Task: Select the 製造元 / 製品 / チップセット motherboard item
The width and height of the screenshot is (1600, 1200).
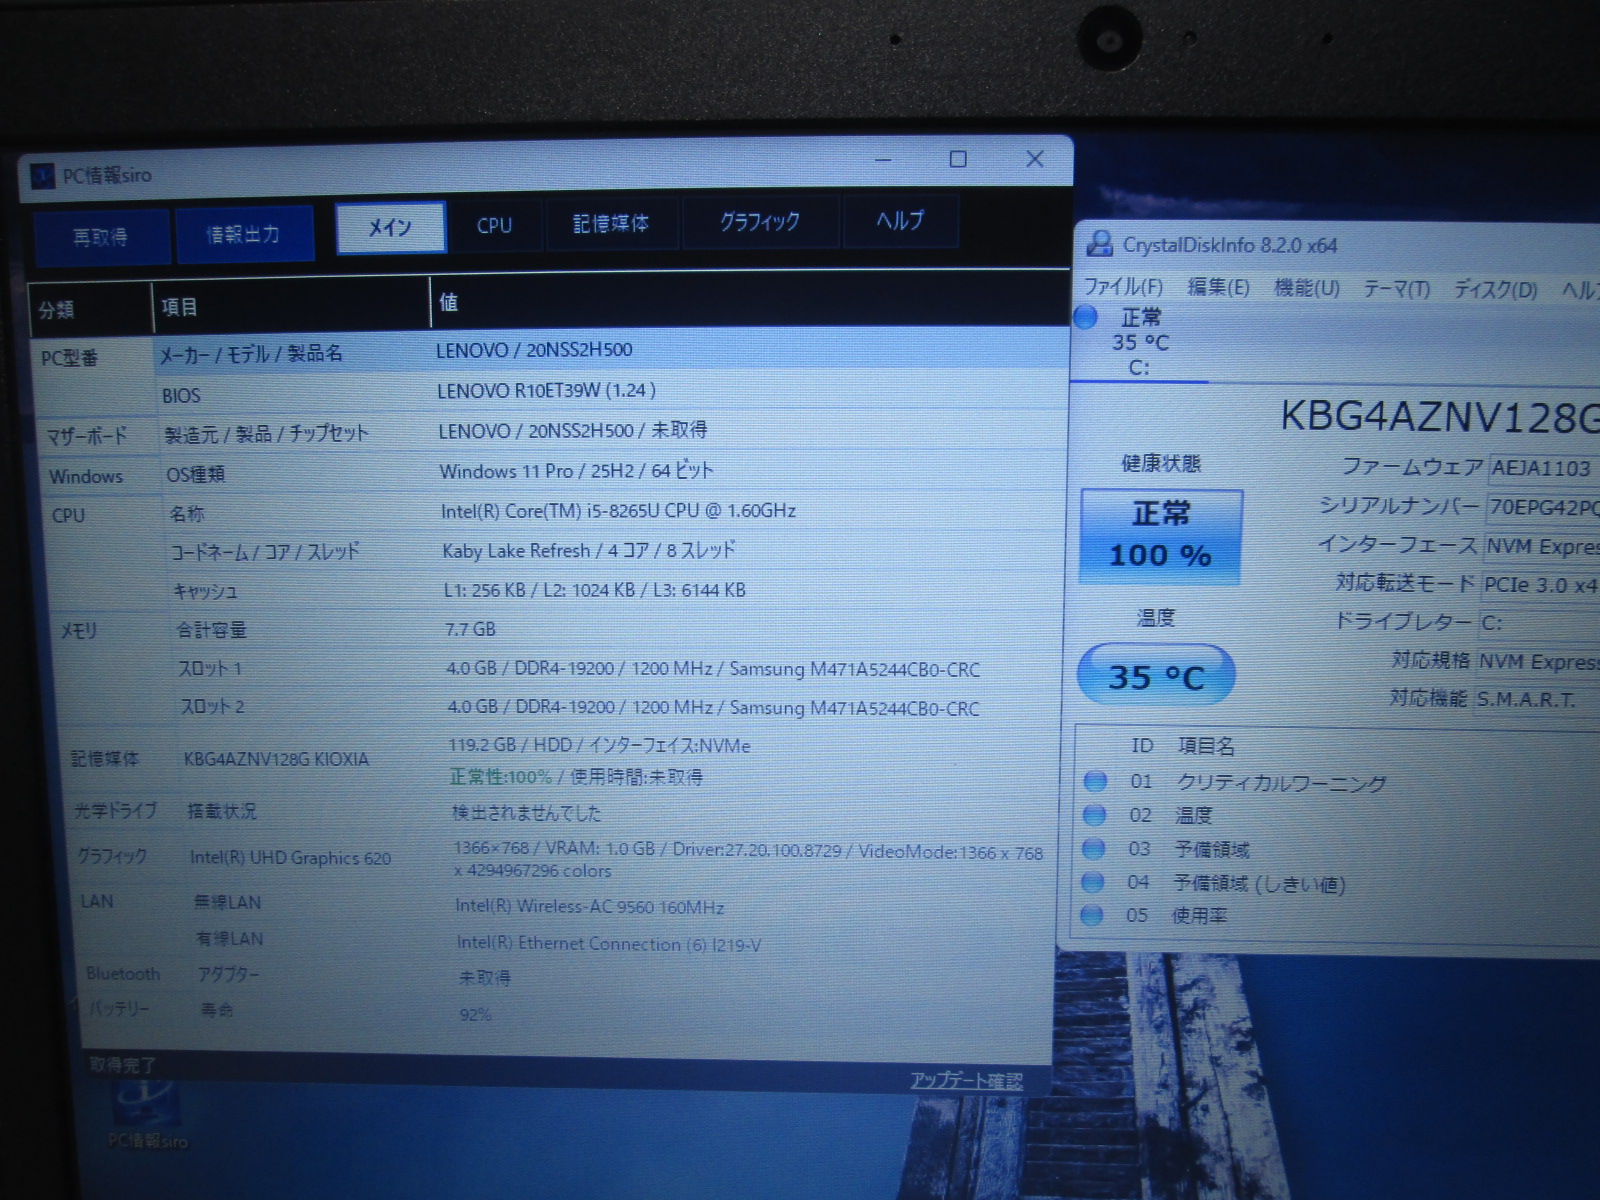Action: [x=266, y=434]
